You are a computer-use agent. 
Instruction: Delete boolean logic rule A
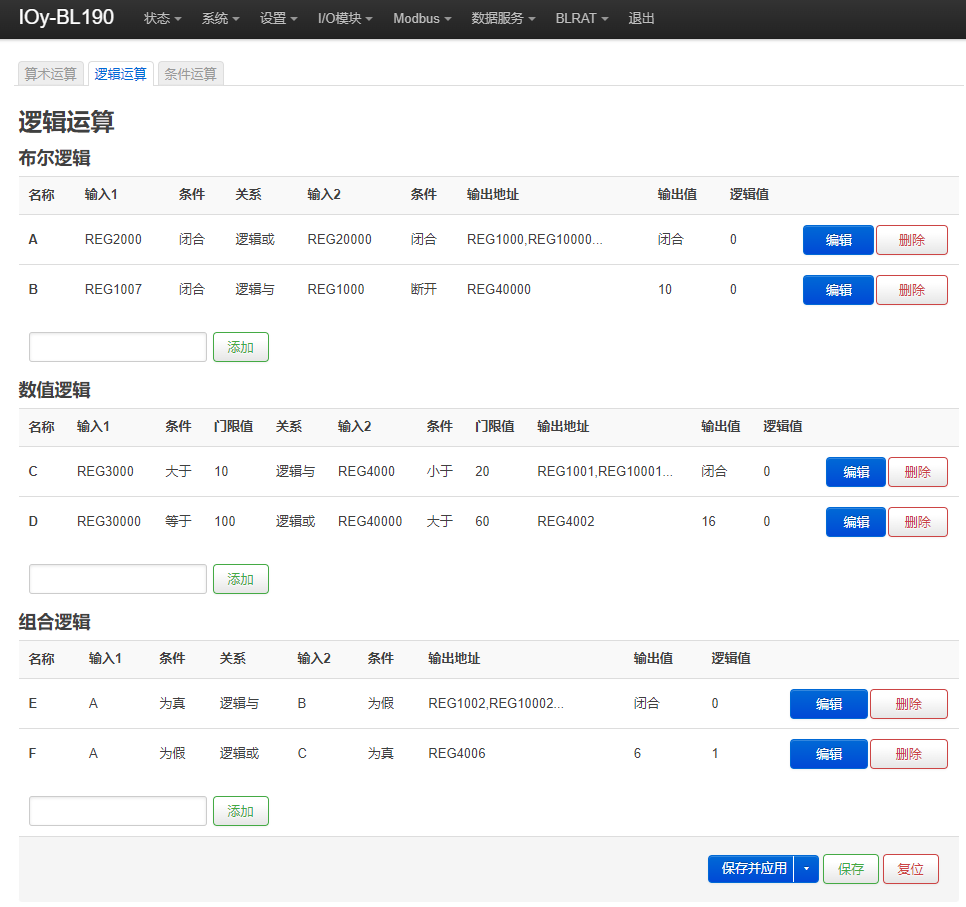[912, 240]
